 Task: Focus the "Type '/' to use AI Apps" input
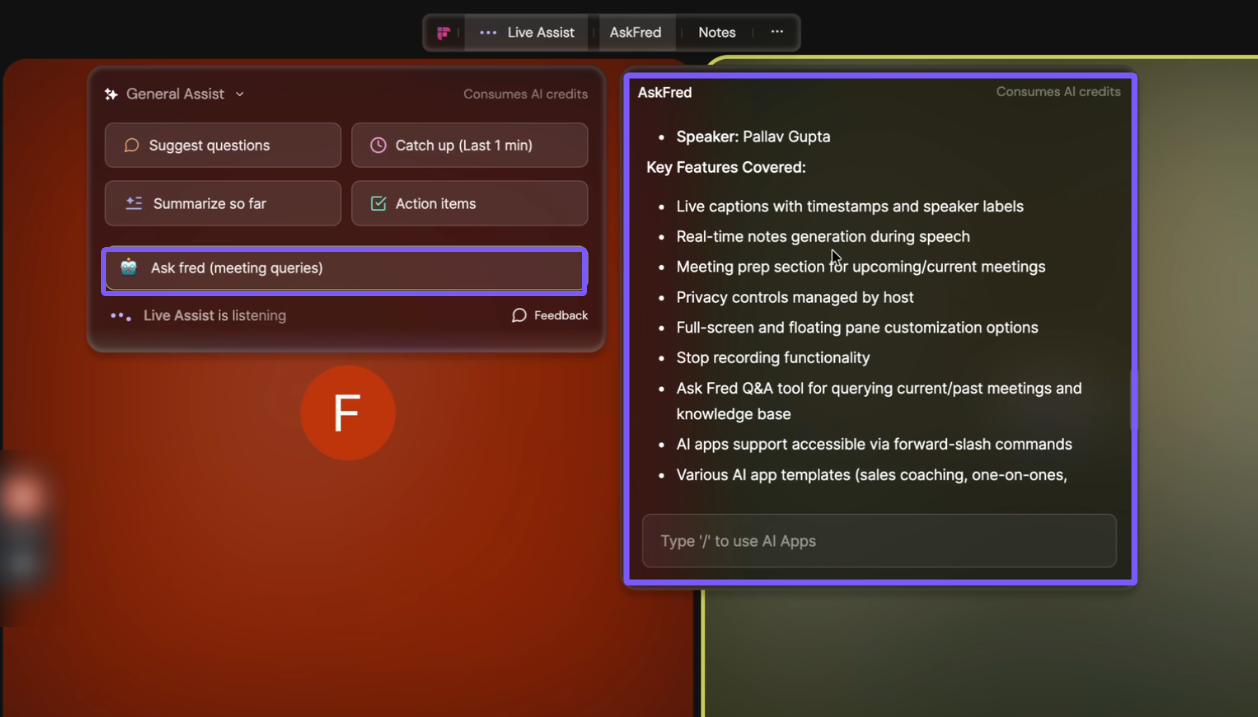pyautogui.click(x=879, y=541)
